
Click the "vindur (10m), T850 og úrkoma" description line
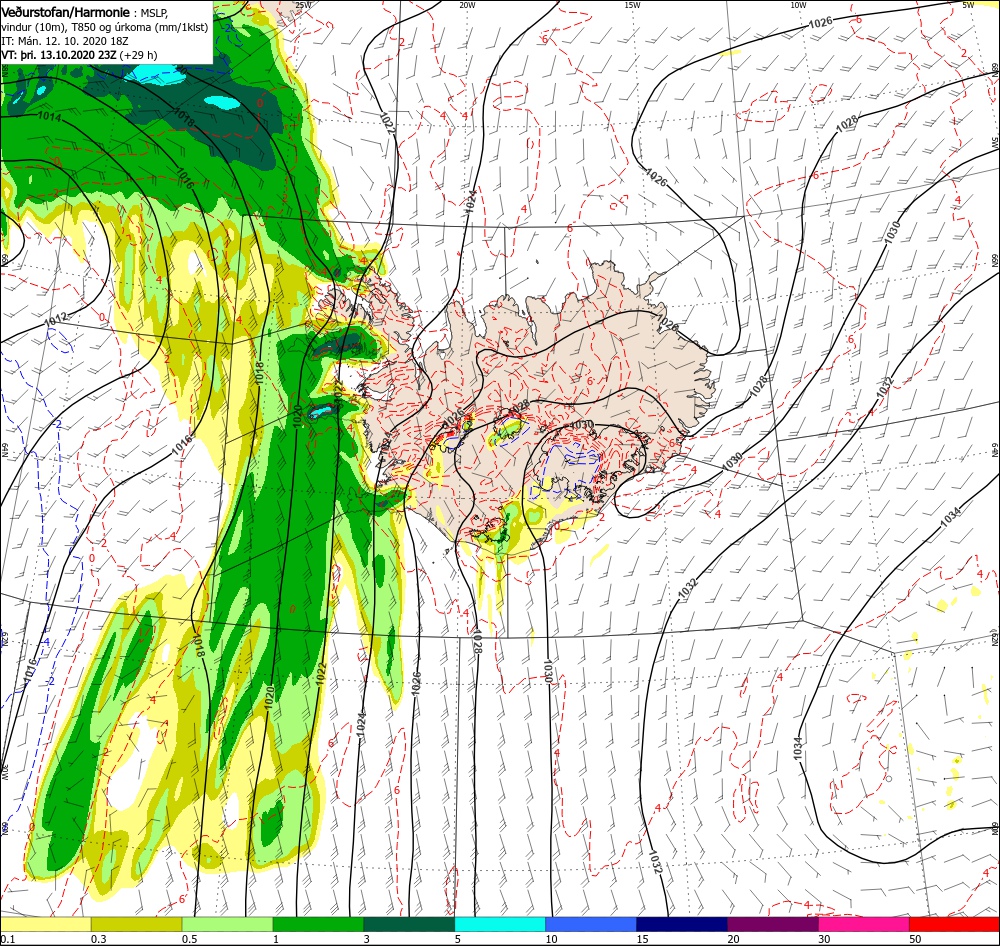[x=105, y=27]
